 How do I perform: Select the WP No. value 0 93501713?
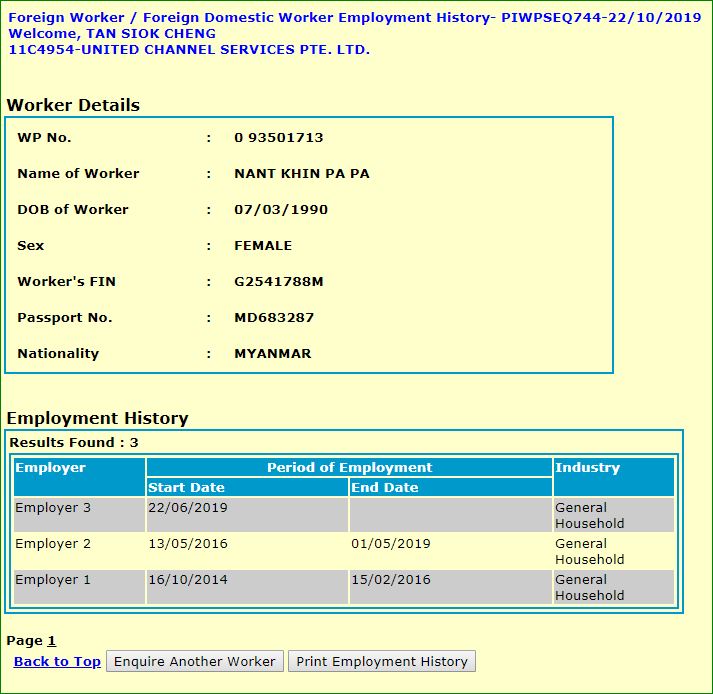tap(278, 138)
